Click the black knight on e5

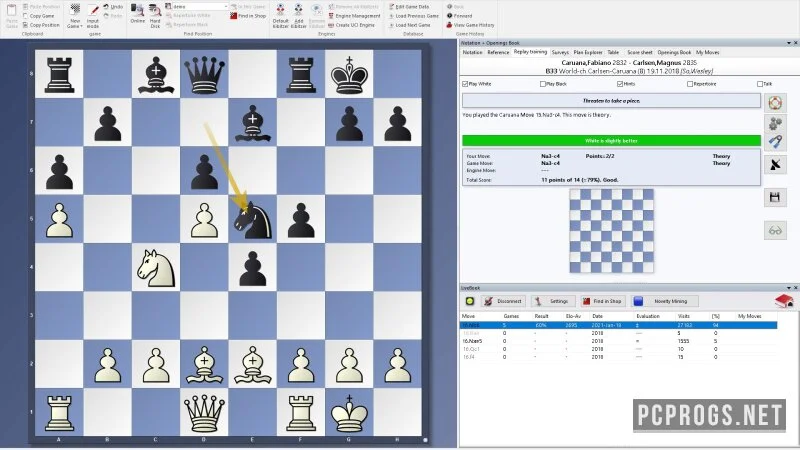pos(252,220)
